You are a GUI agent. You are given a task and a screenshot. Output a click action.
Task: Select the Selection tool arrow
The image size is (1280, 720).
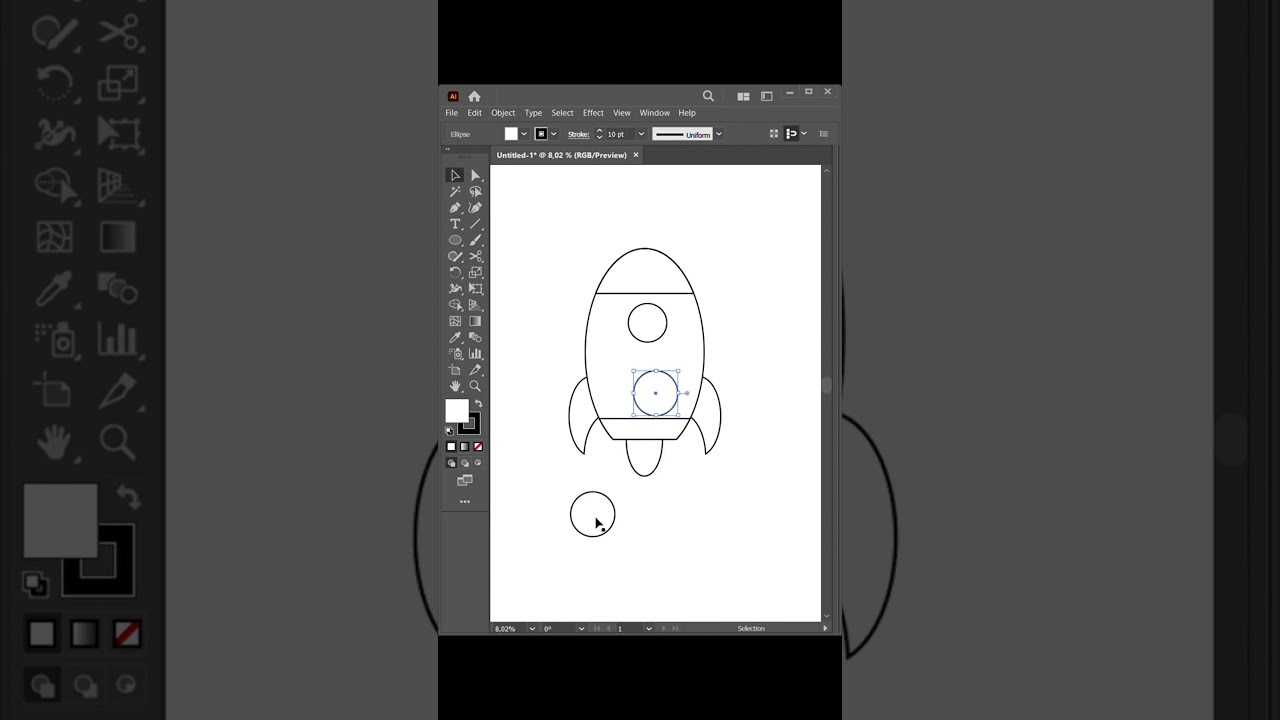(455, 175)
